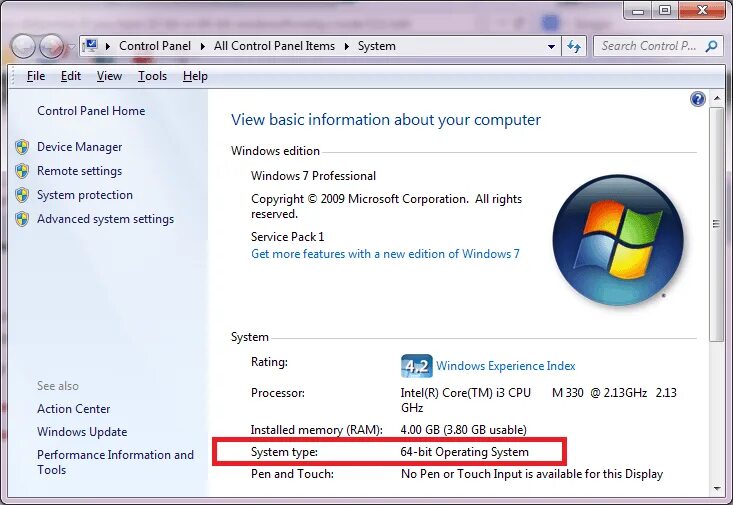
Task: Open Action Center link
Action: click(x=73, y=409)
